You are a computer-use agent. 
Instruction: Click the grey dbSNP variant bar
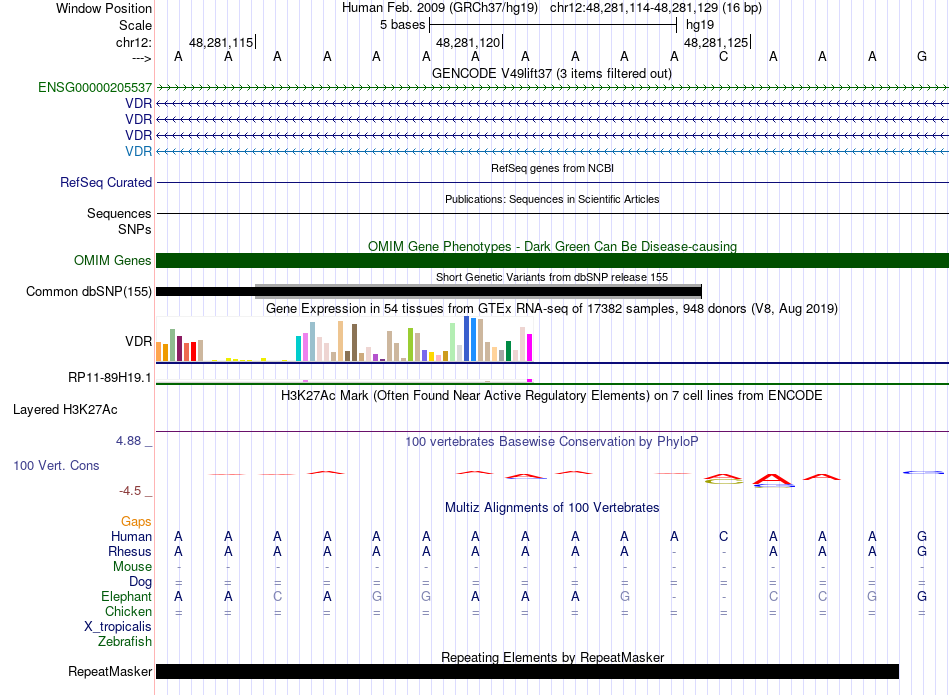478,291
